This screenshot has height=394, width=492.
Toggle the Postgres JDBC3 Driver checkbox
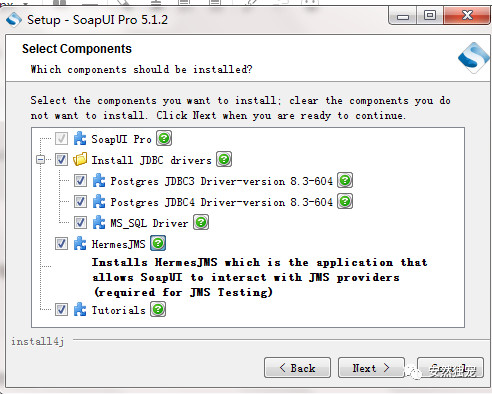click(x=80, y=181)
